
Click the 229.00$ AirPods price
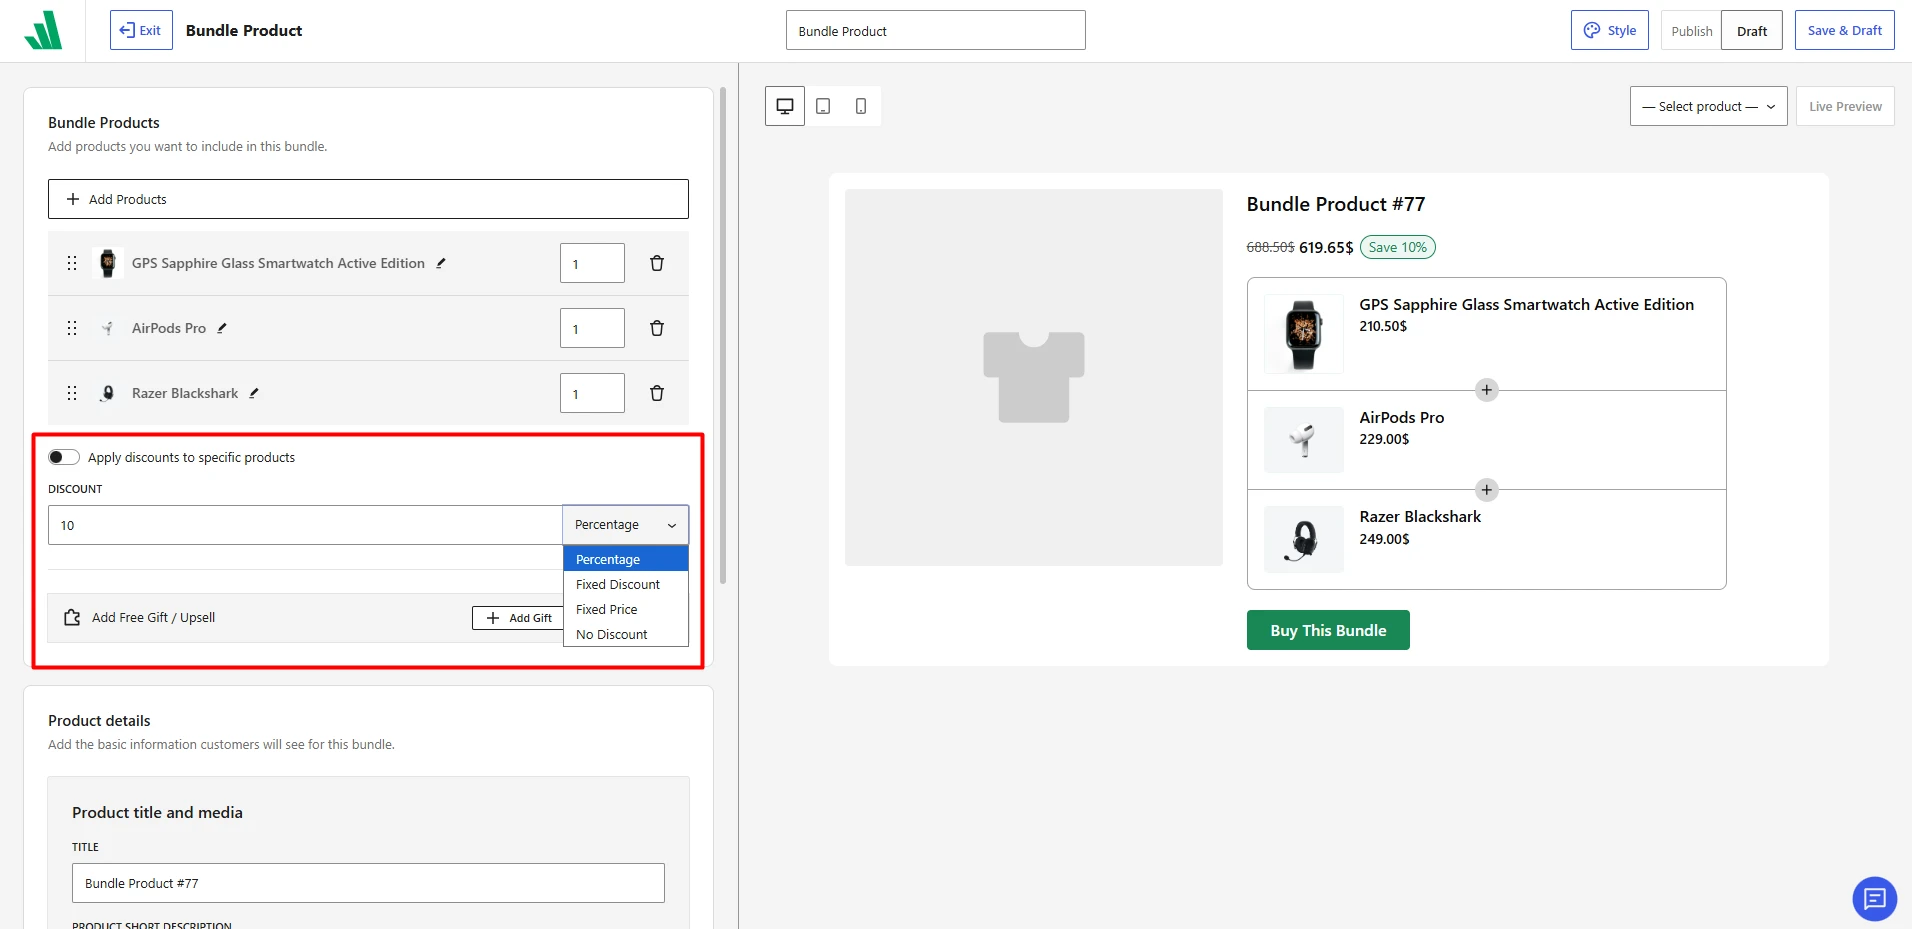[x=1384, y=439]
